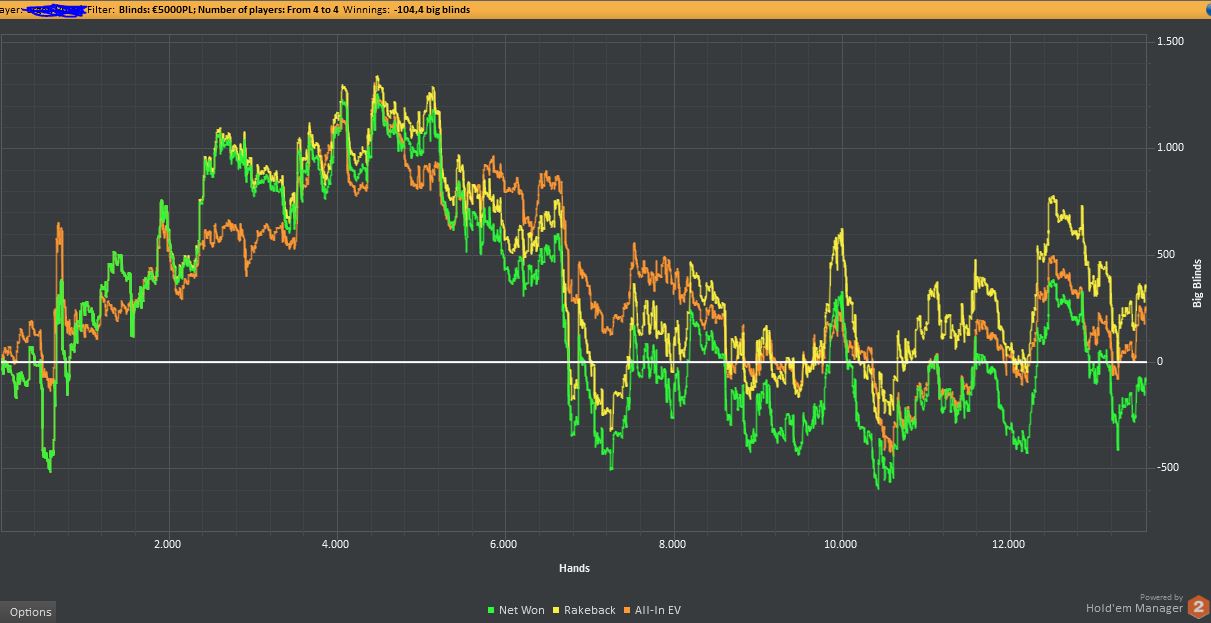The width and height of the screenshot is (1211, 623).
Task: Click the yellow Rakeback color swatch
Action: (x=557, y=610)
